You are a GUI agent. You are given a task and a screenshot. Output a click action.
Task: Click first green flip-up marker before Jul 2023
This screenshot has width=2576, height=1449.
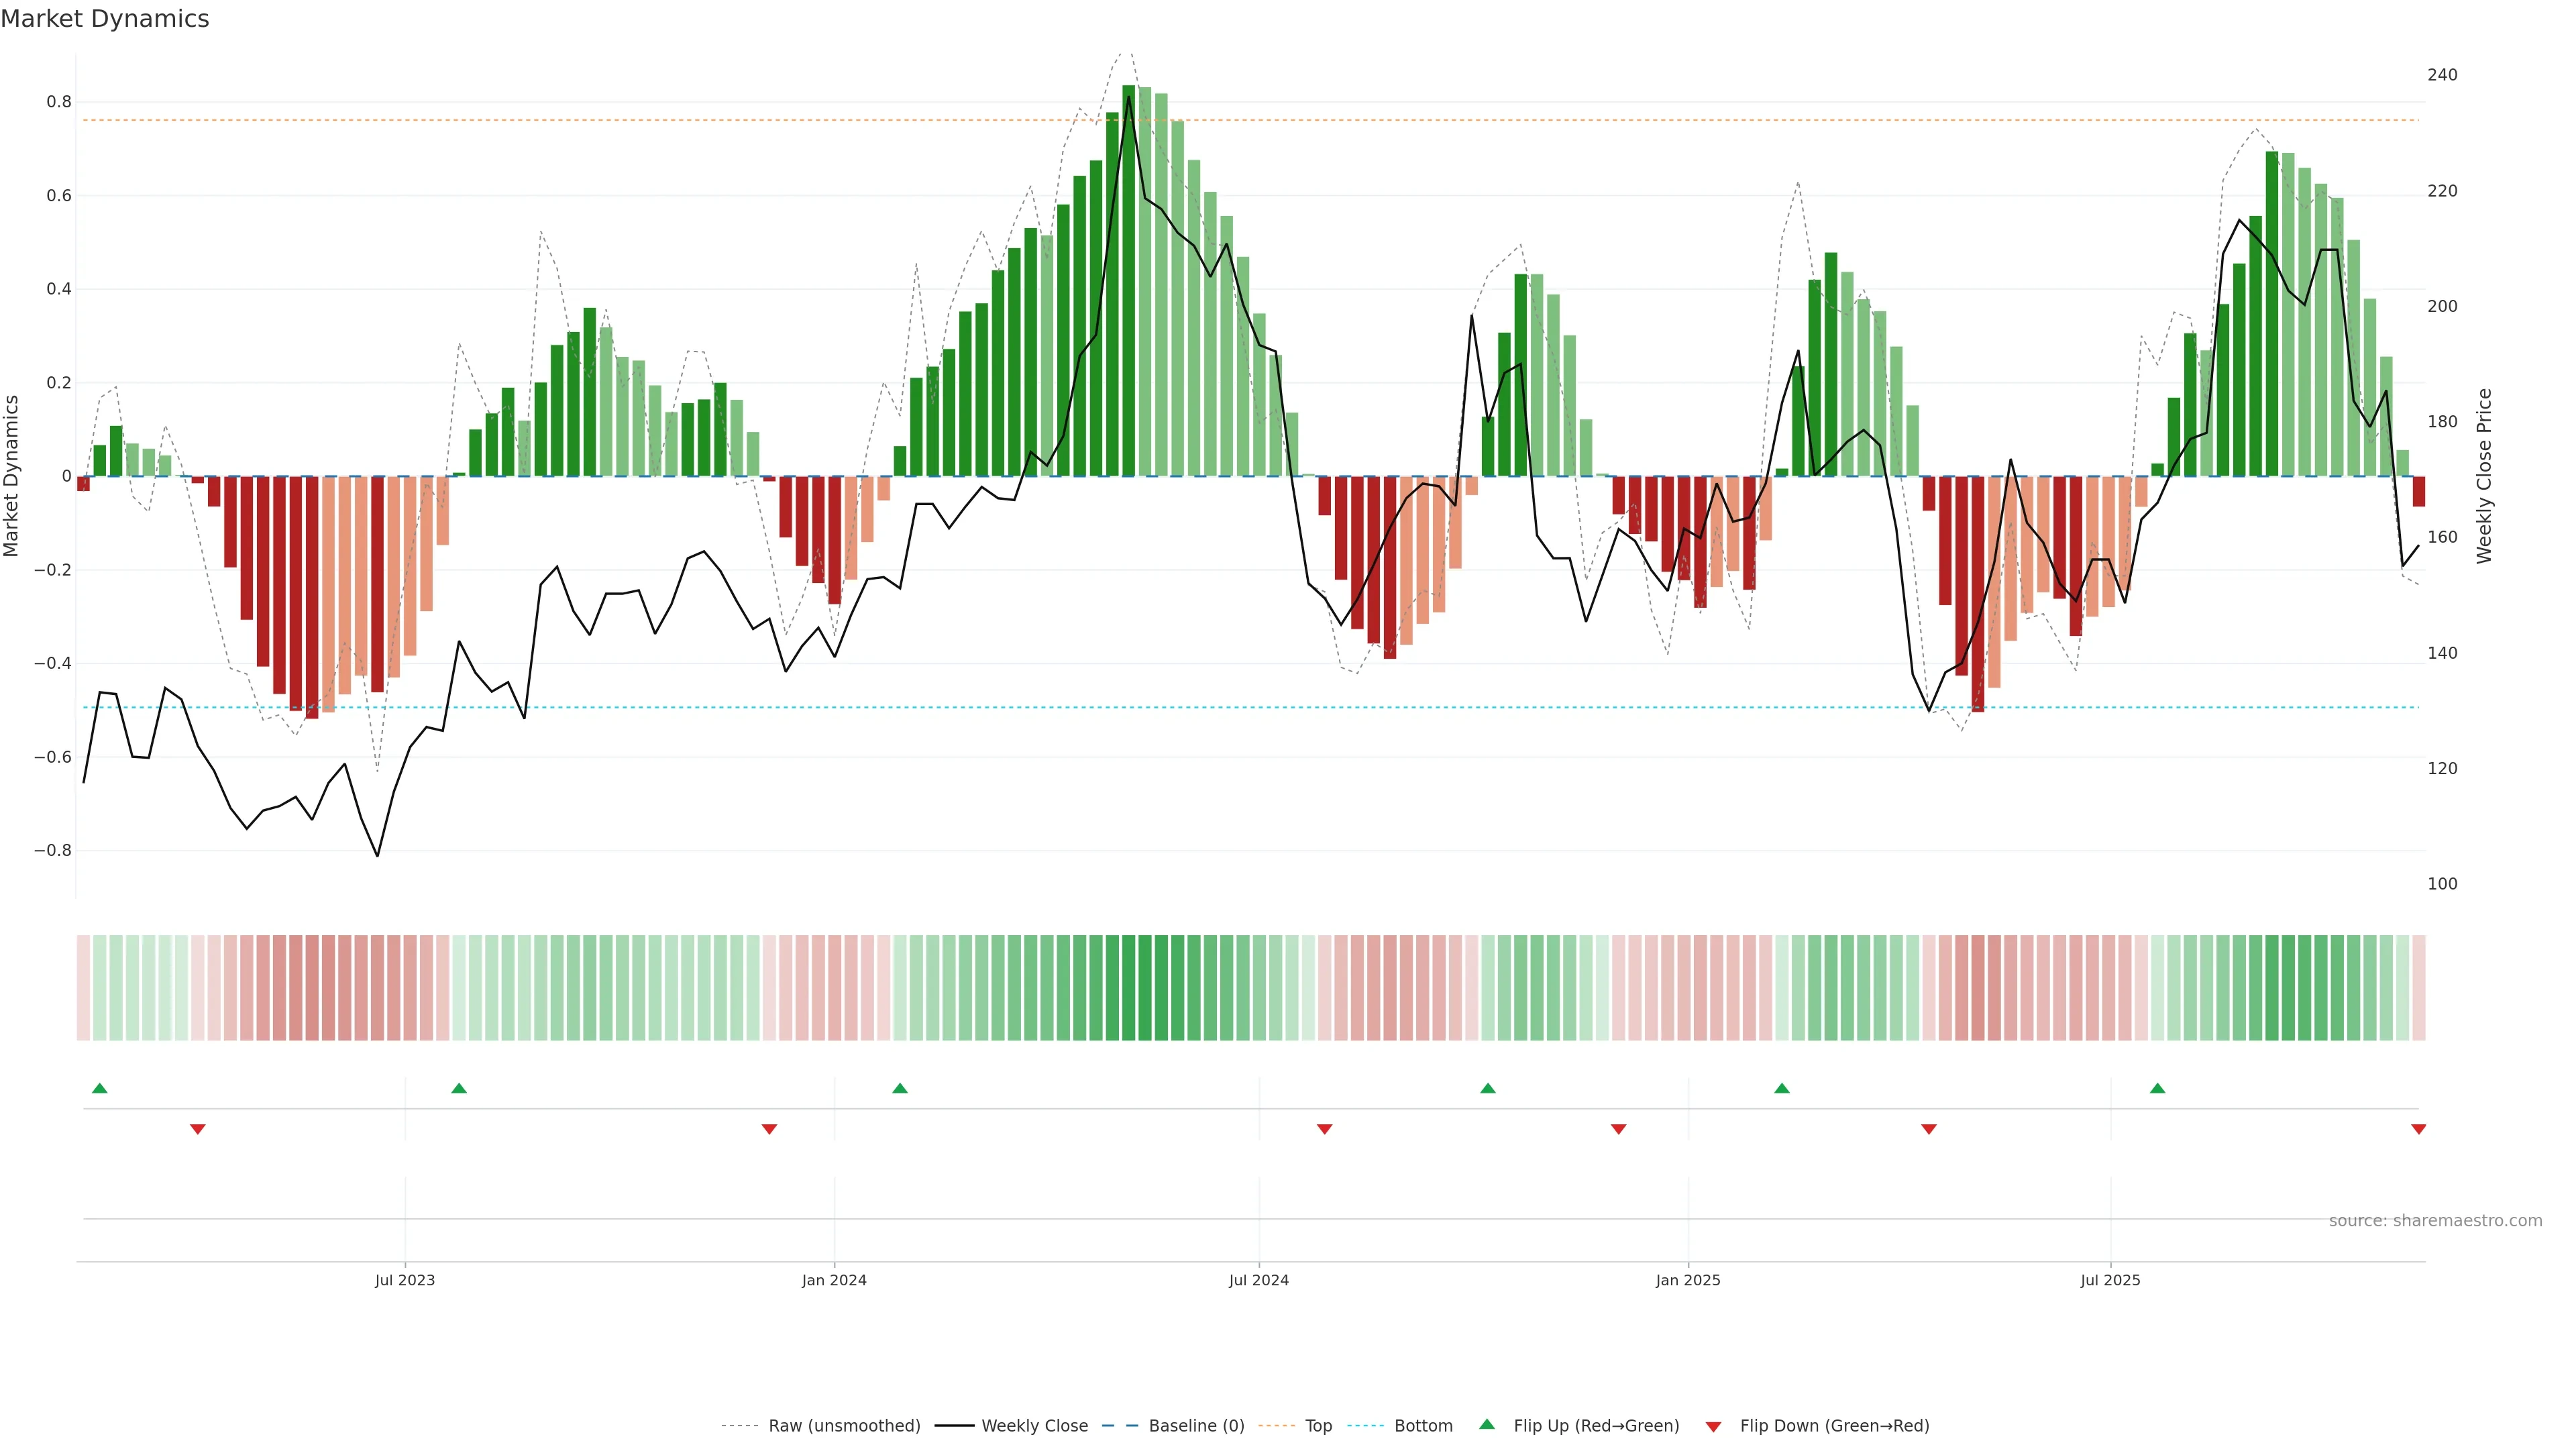(x=99, y=1088)
